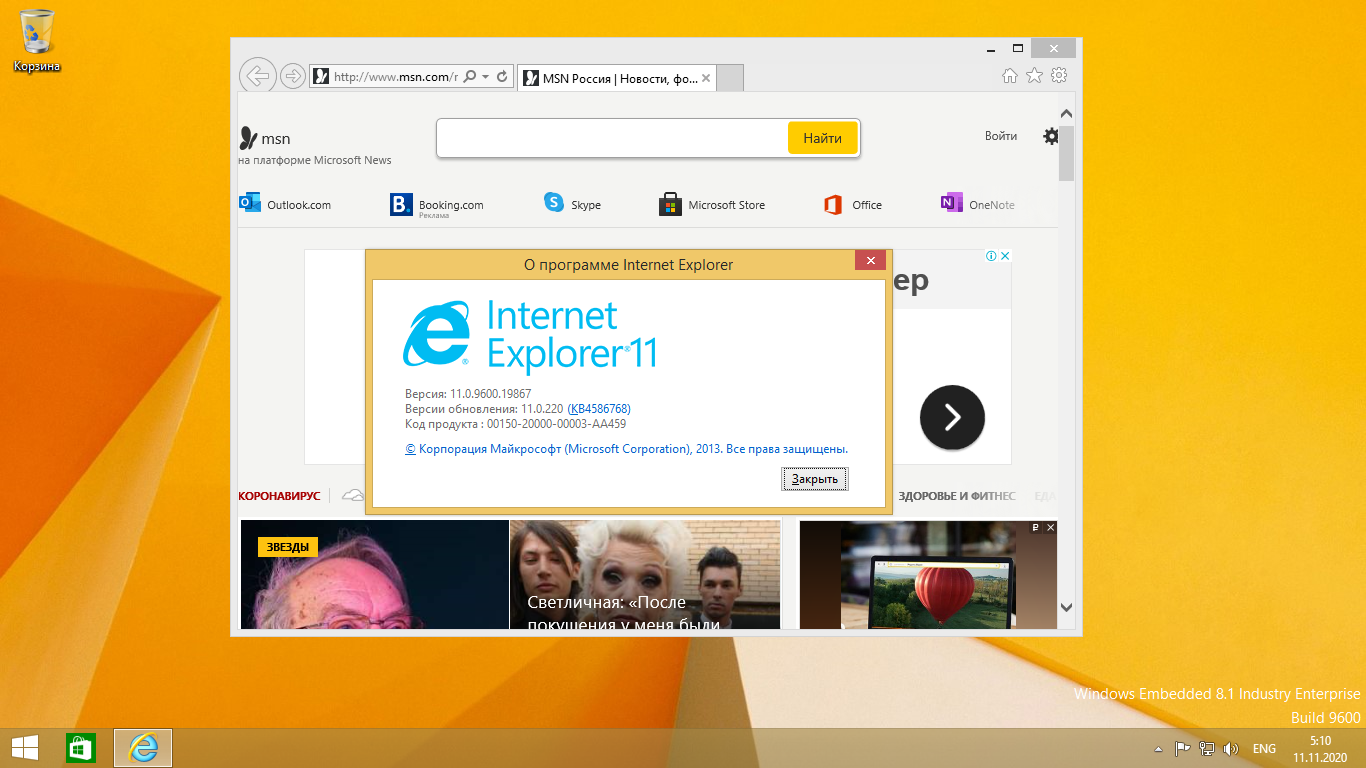
Task: Open the Action Center flag icon
Action: pos(1182,748)
